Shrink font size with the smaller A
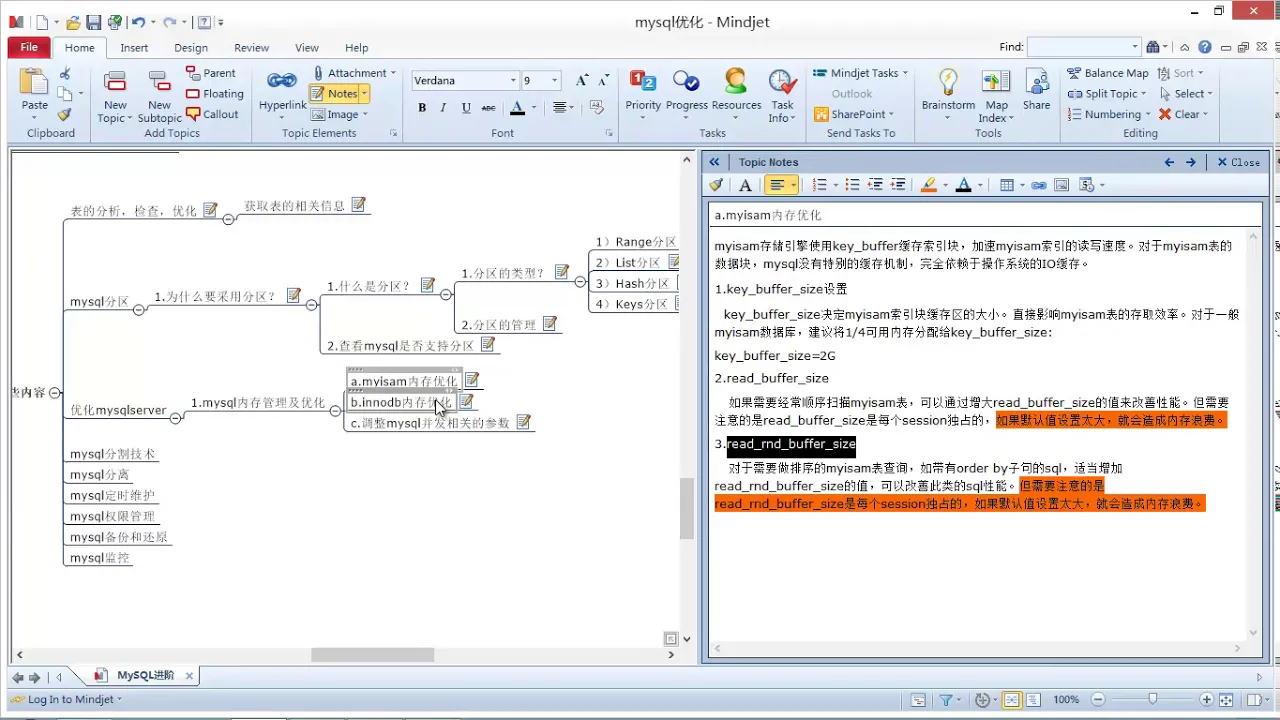 [x=604, y=80]
